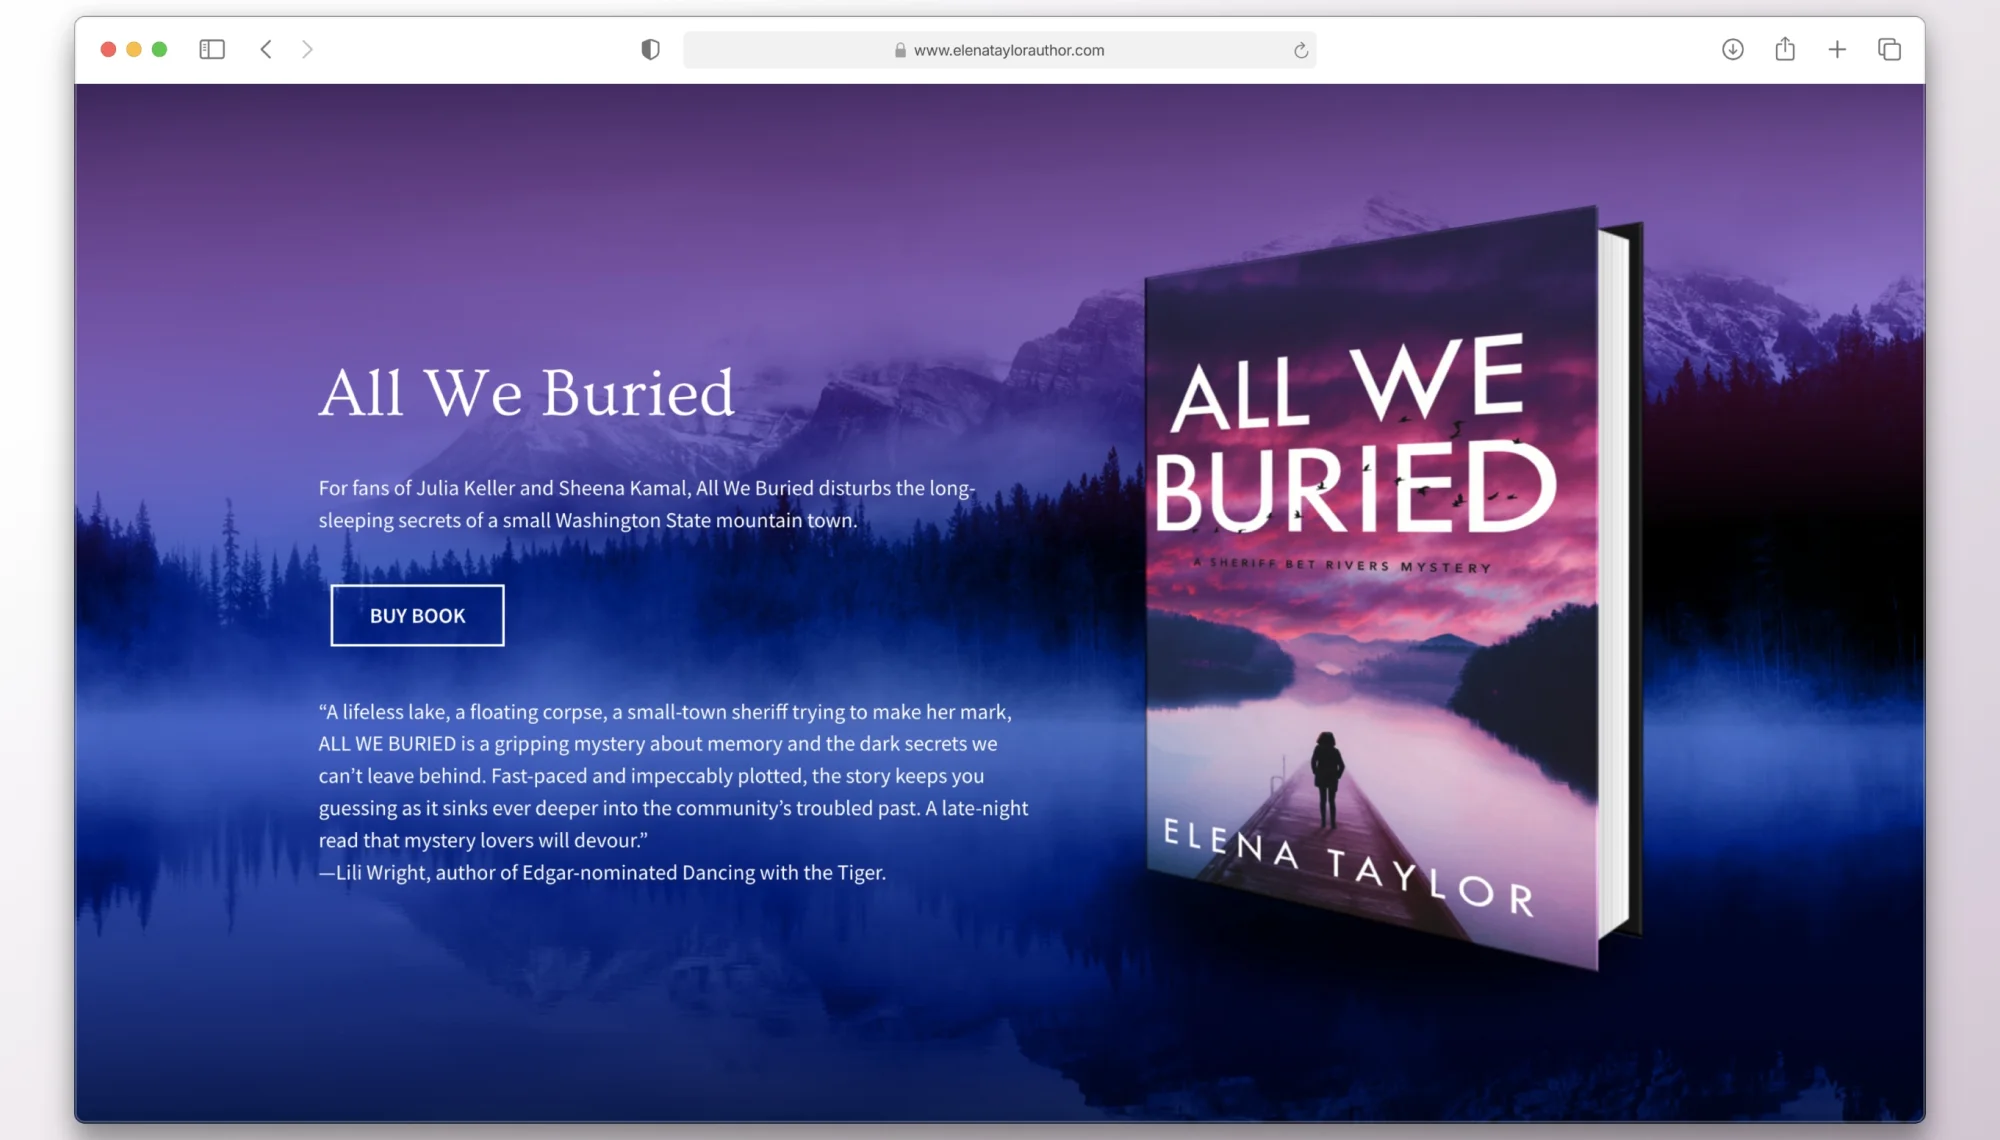The width and height of the screenshot is (2000, 1140).
Task: Click the address bar URL field
Action: (x=999, y=50)
